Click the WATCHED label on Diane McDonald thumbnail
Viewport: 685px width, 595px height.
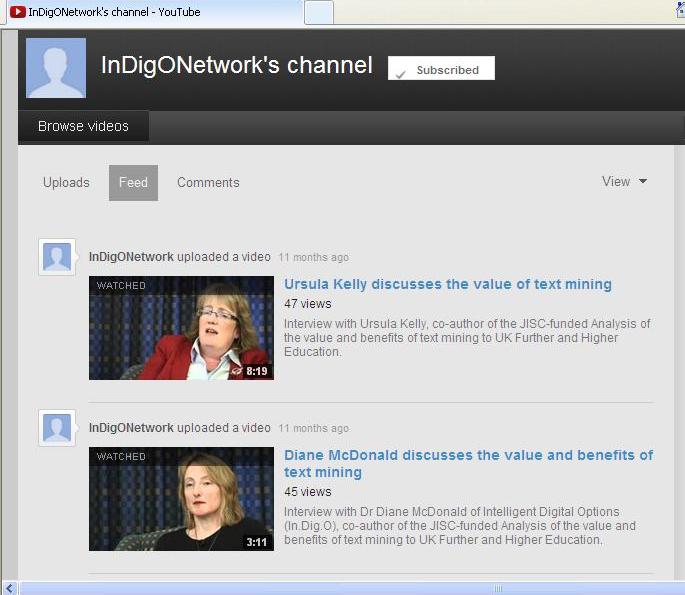coord(121,457)
